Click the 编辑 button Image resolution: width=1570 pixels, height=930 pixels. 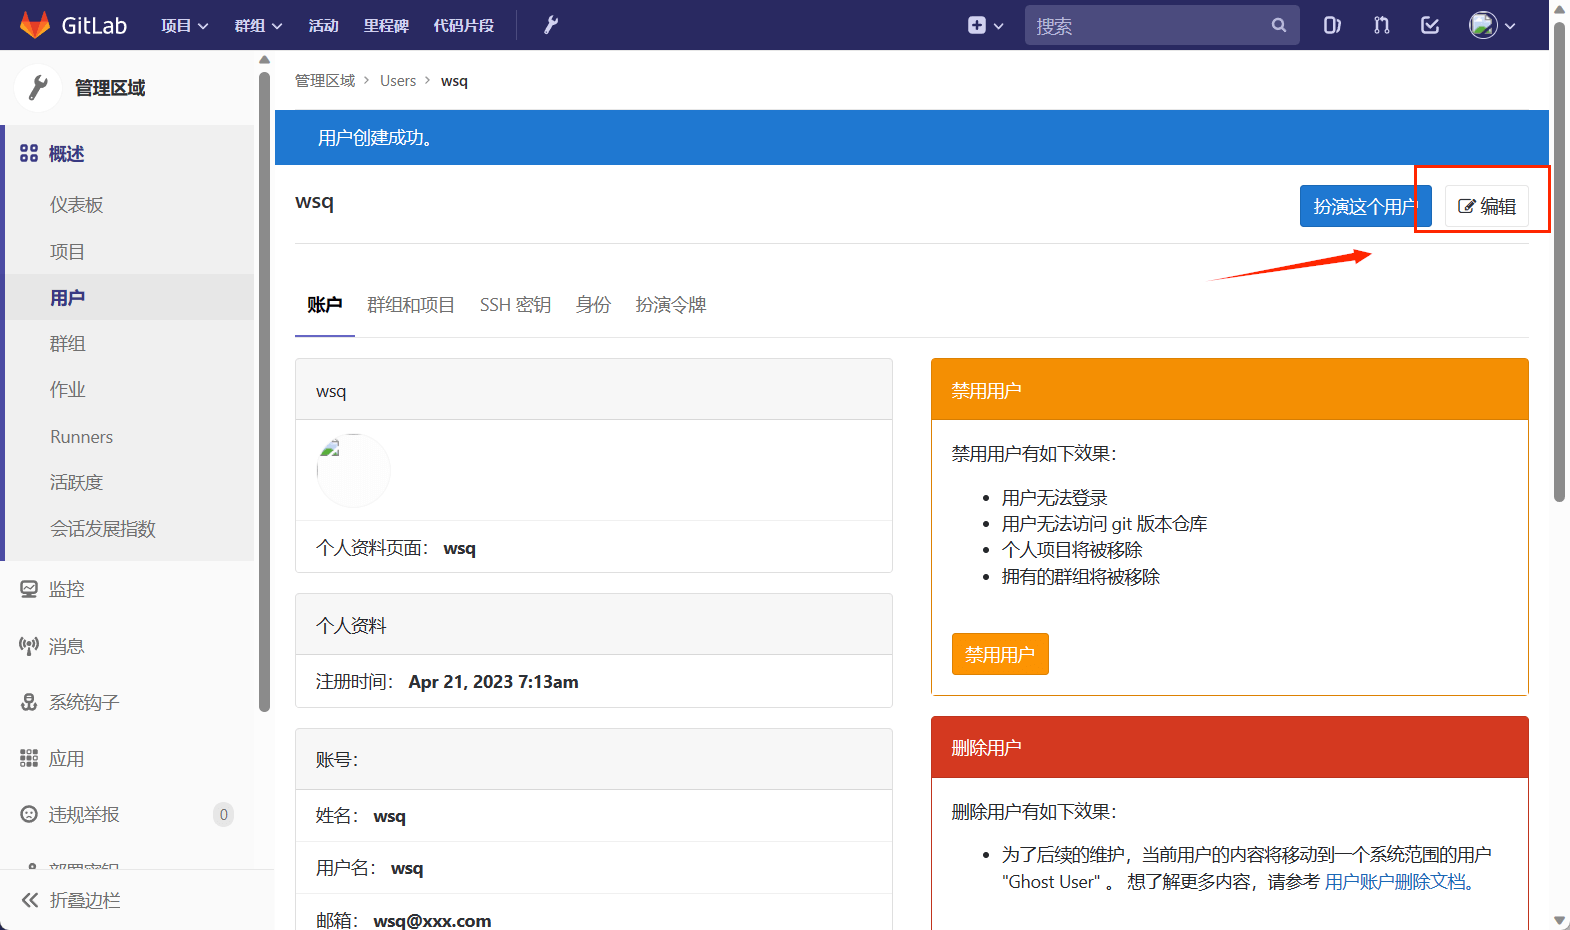point(1487,206)
